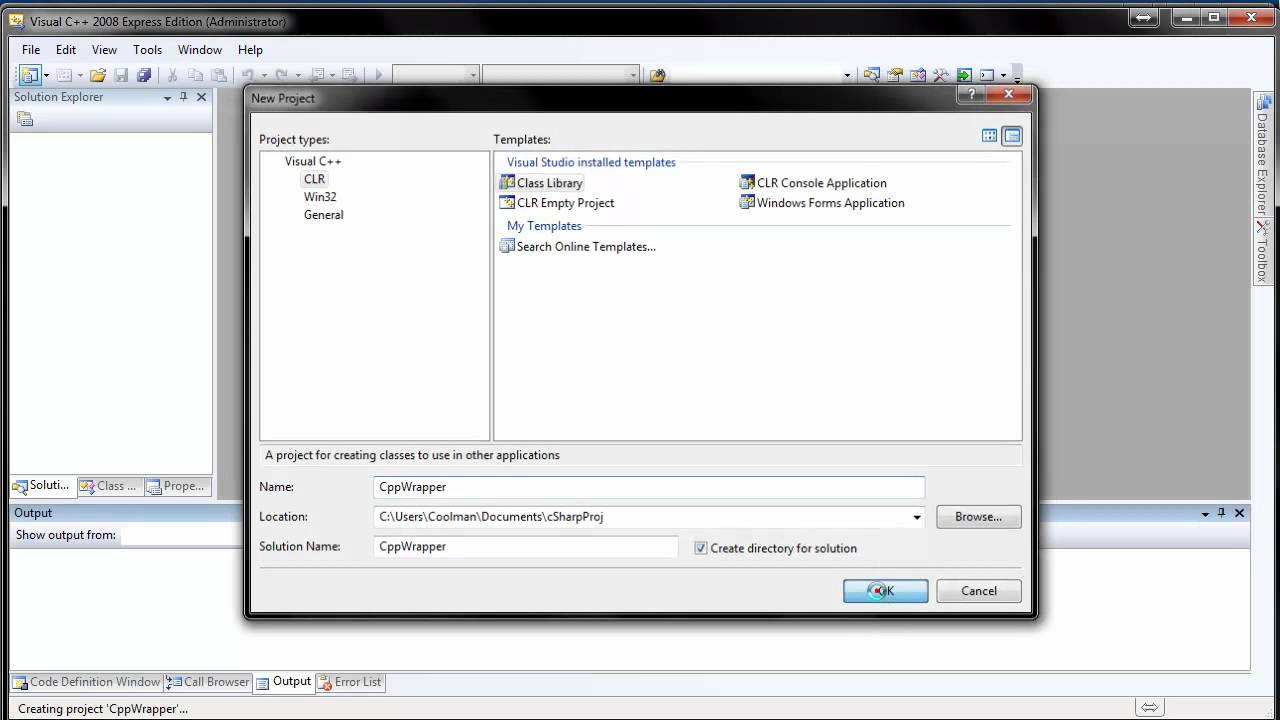Click the Command Window toolbar icon
This screenshot has height=720, width=1280.
(987, 75)
